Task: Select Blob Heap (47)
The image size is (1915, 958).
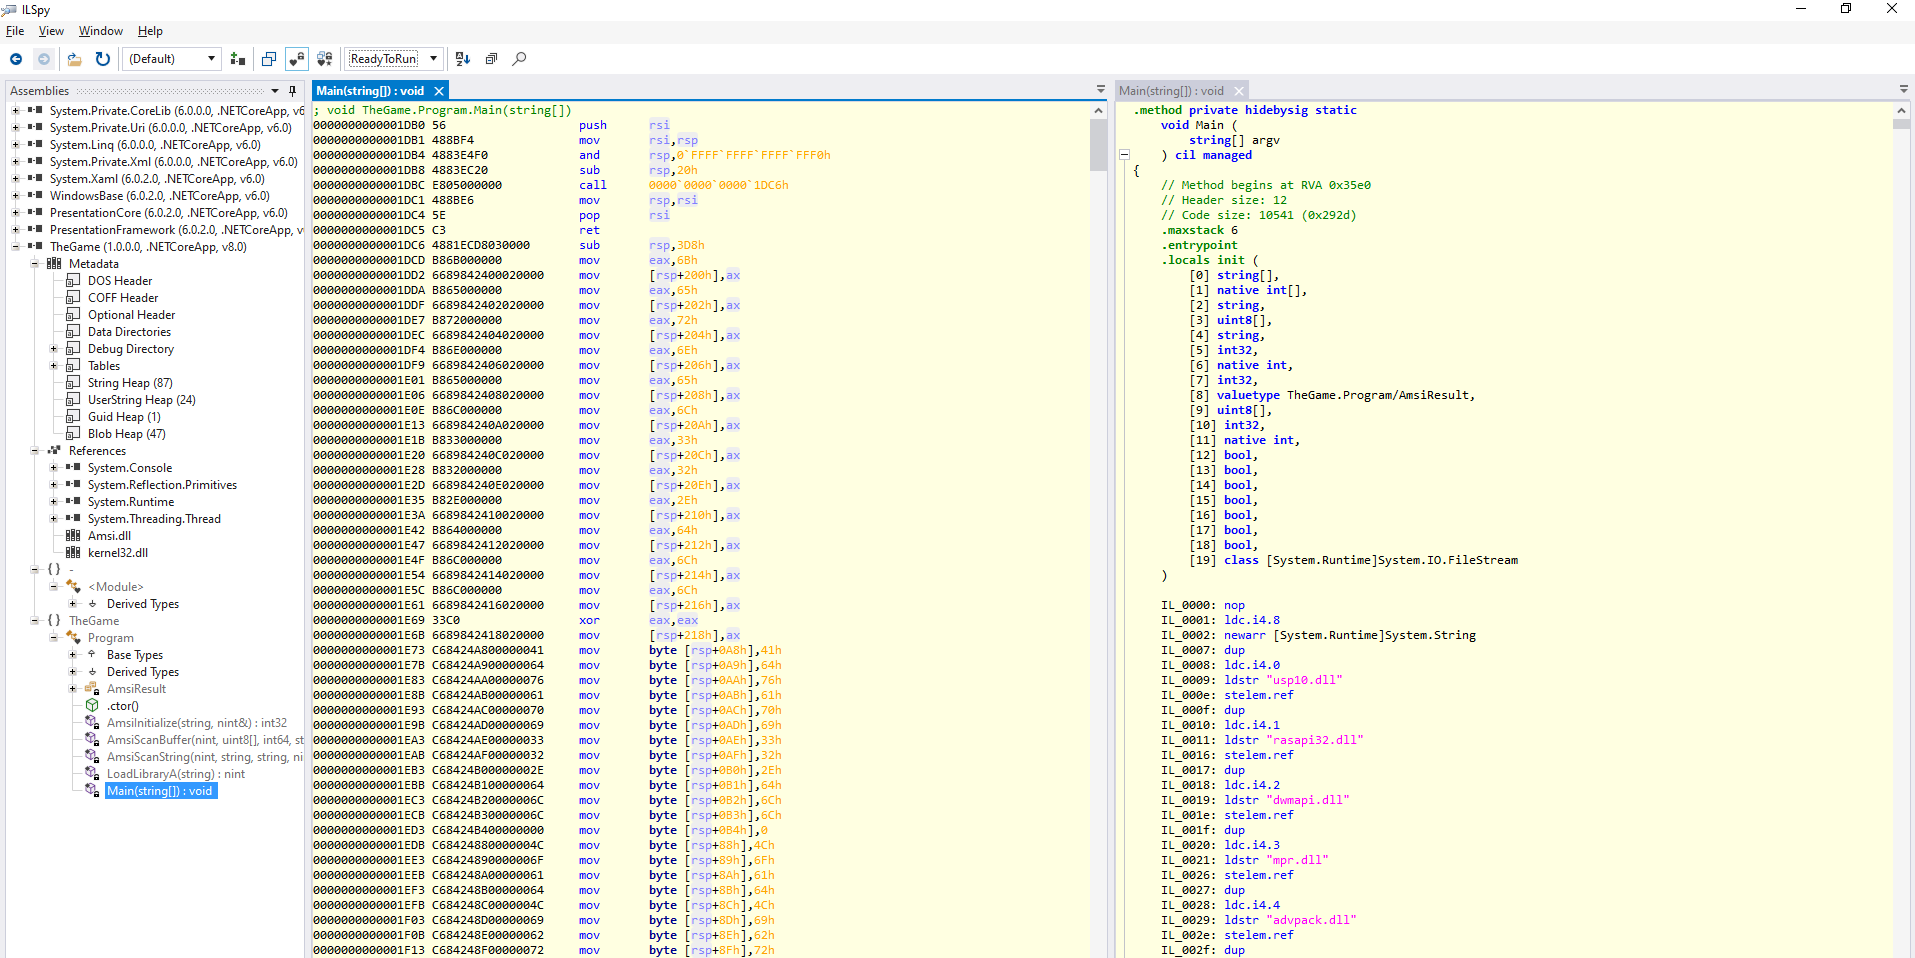Action: [x=126, y=434]
